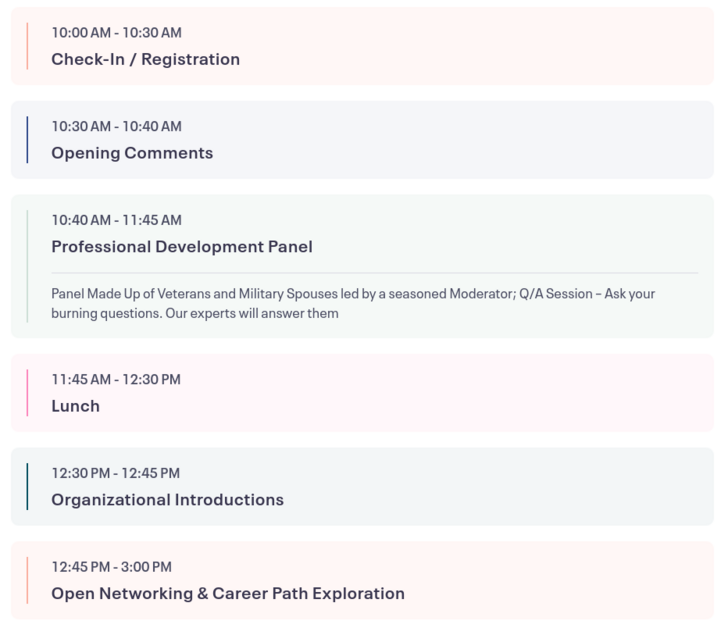Select the 10:30 AM - 10:40 AM time label
728x635 pixels.
tap(117, 126)
